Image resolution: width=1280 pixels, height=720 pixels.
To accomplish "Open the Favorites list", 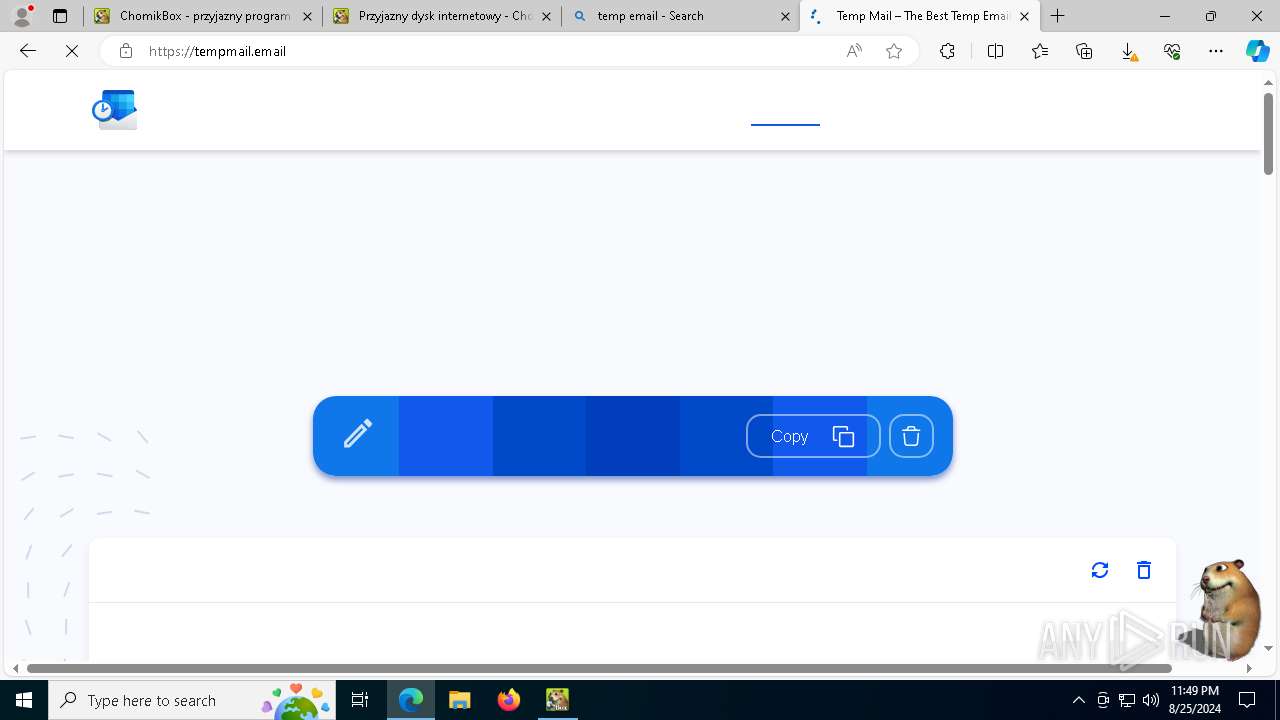I will coord(1040,51).
